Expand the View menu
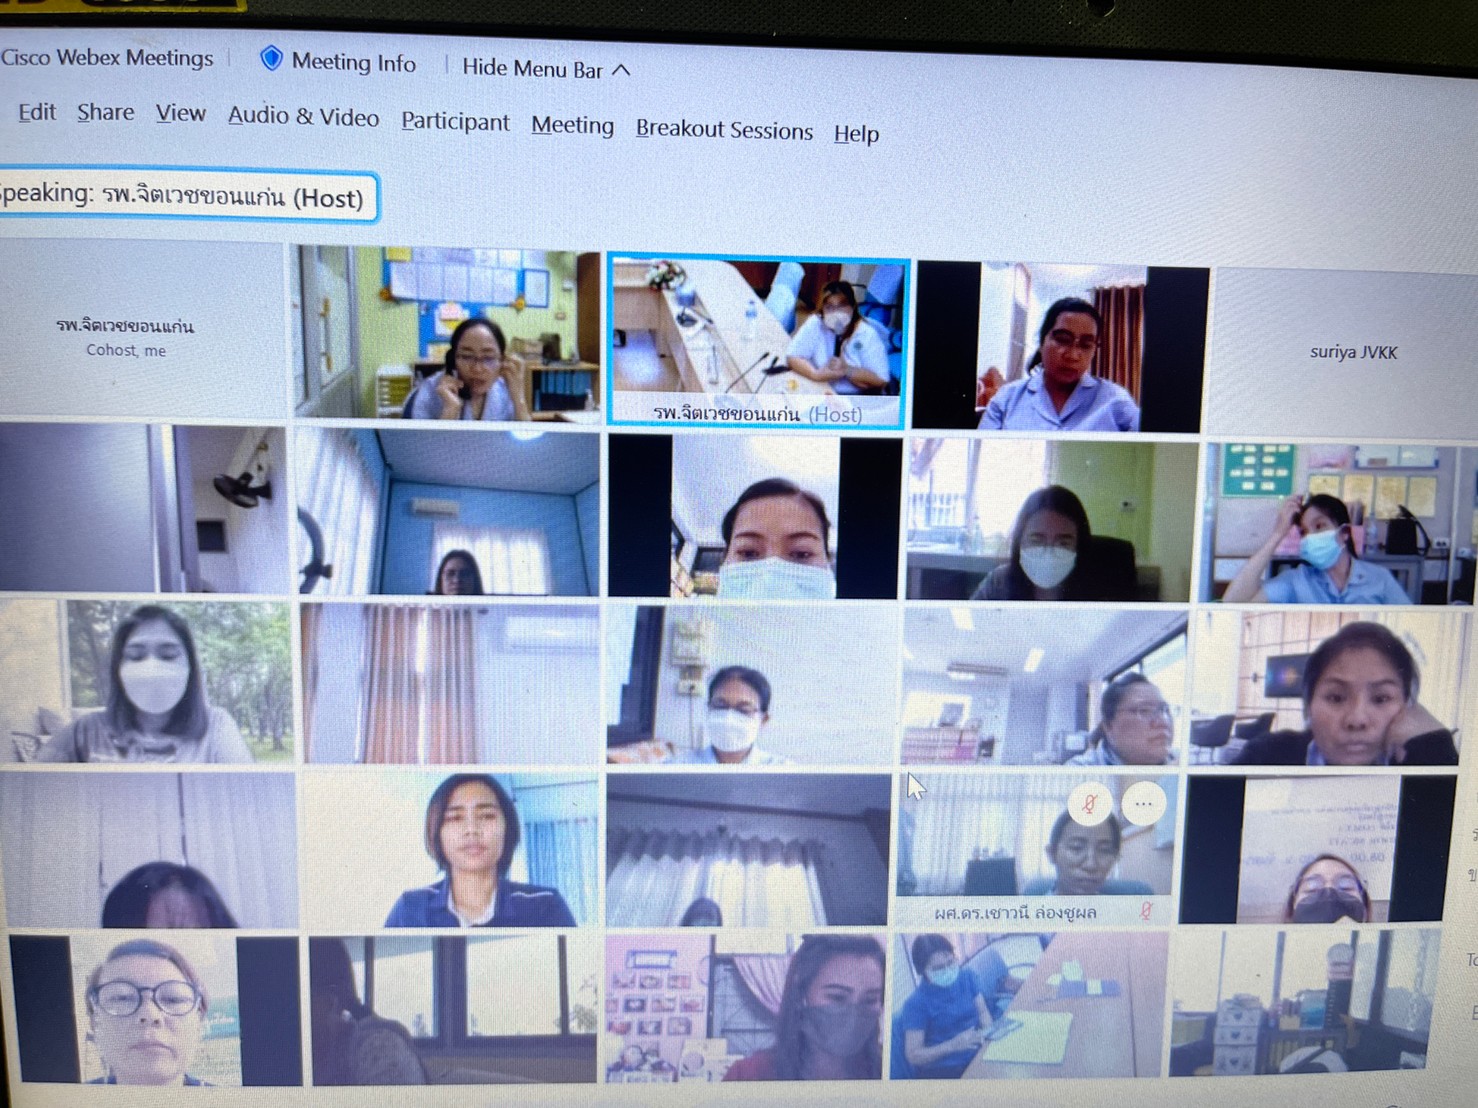The height and width of the screenshot is (1108, 1478). pyautogui.click(x=180, y=114)
